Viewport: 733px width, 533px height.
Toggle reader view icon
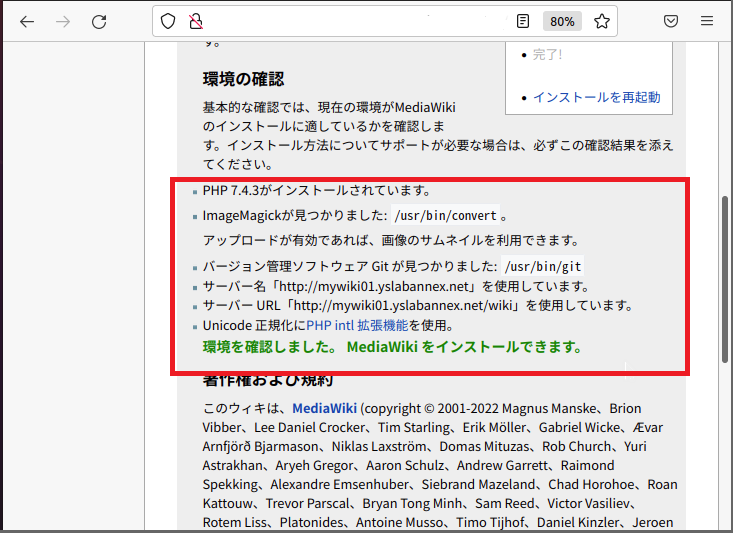[x=523, y=21]
